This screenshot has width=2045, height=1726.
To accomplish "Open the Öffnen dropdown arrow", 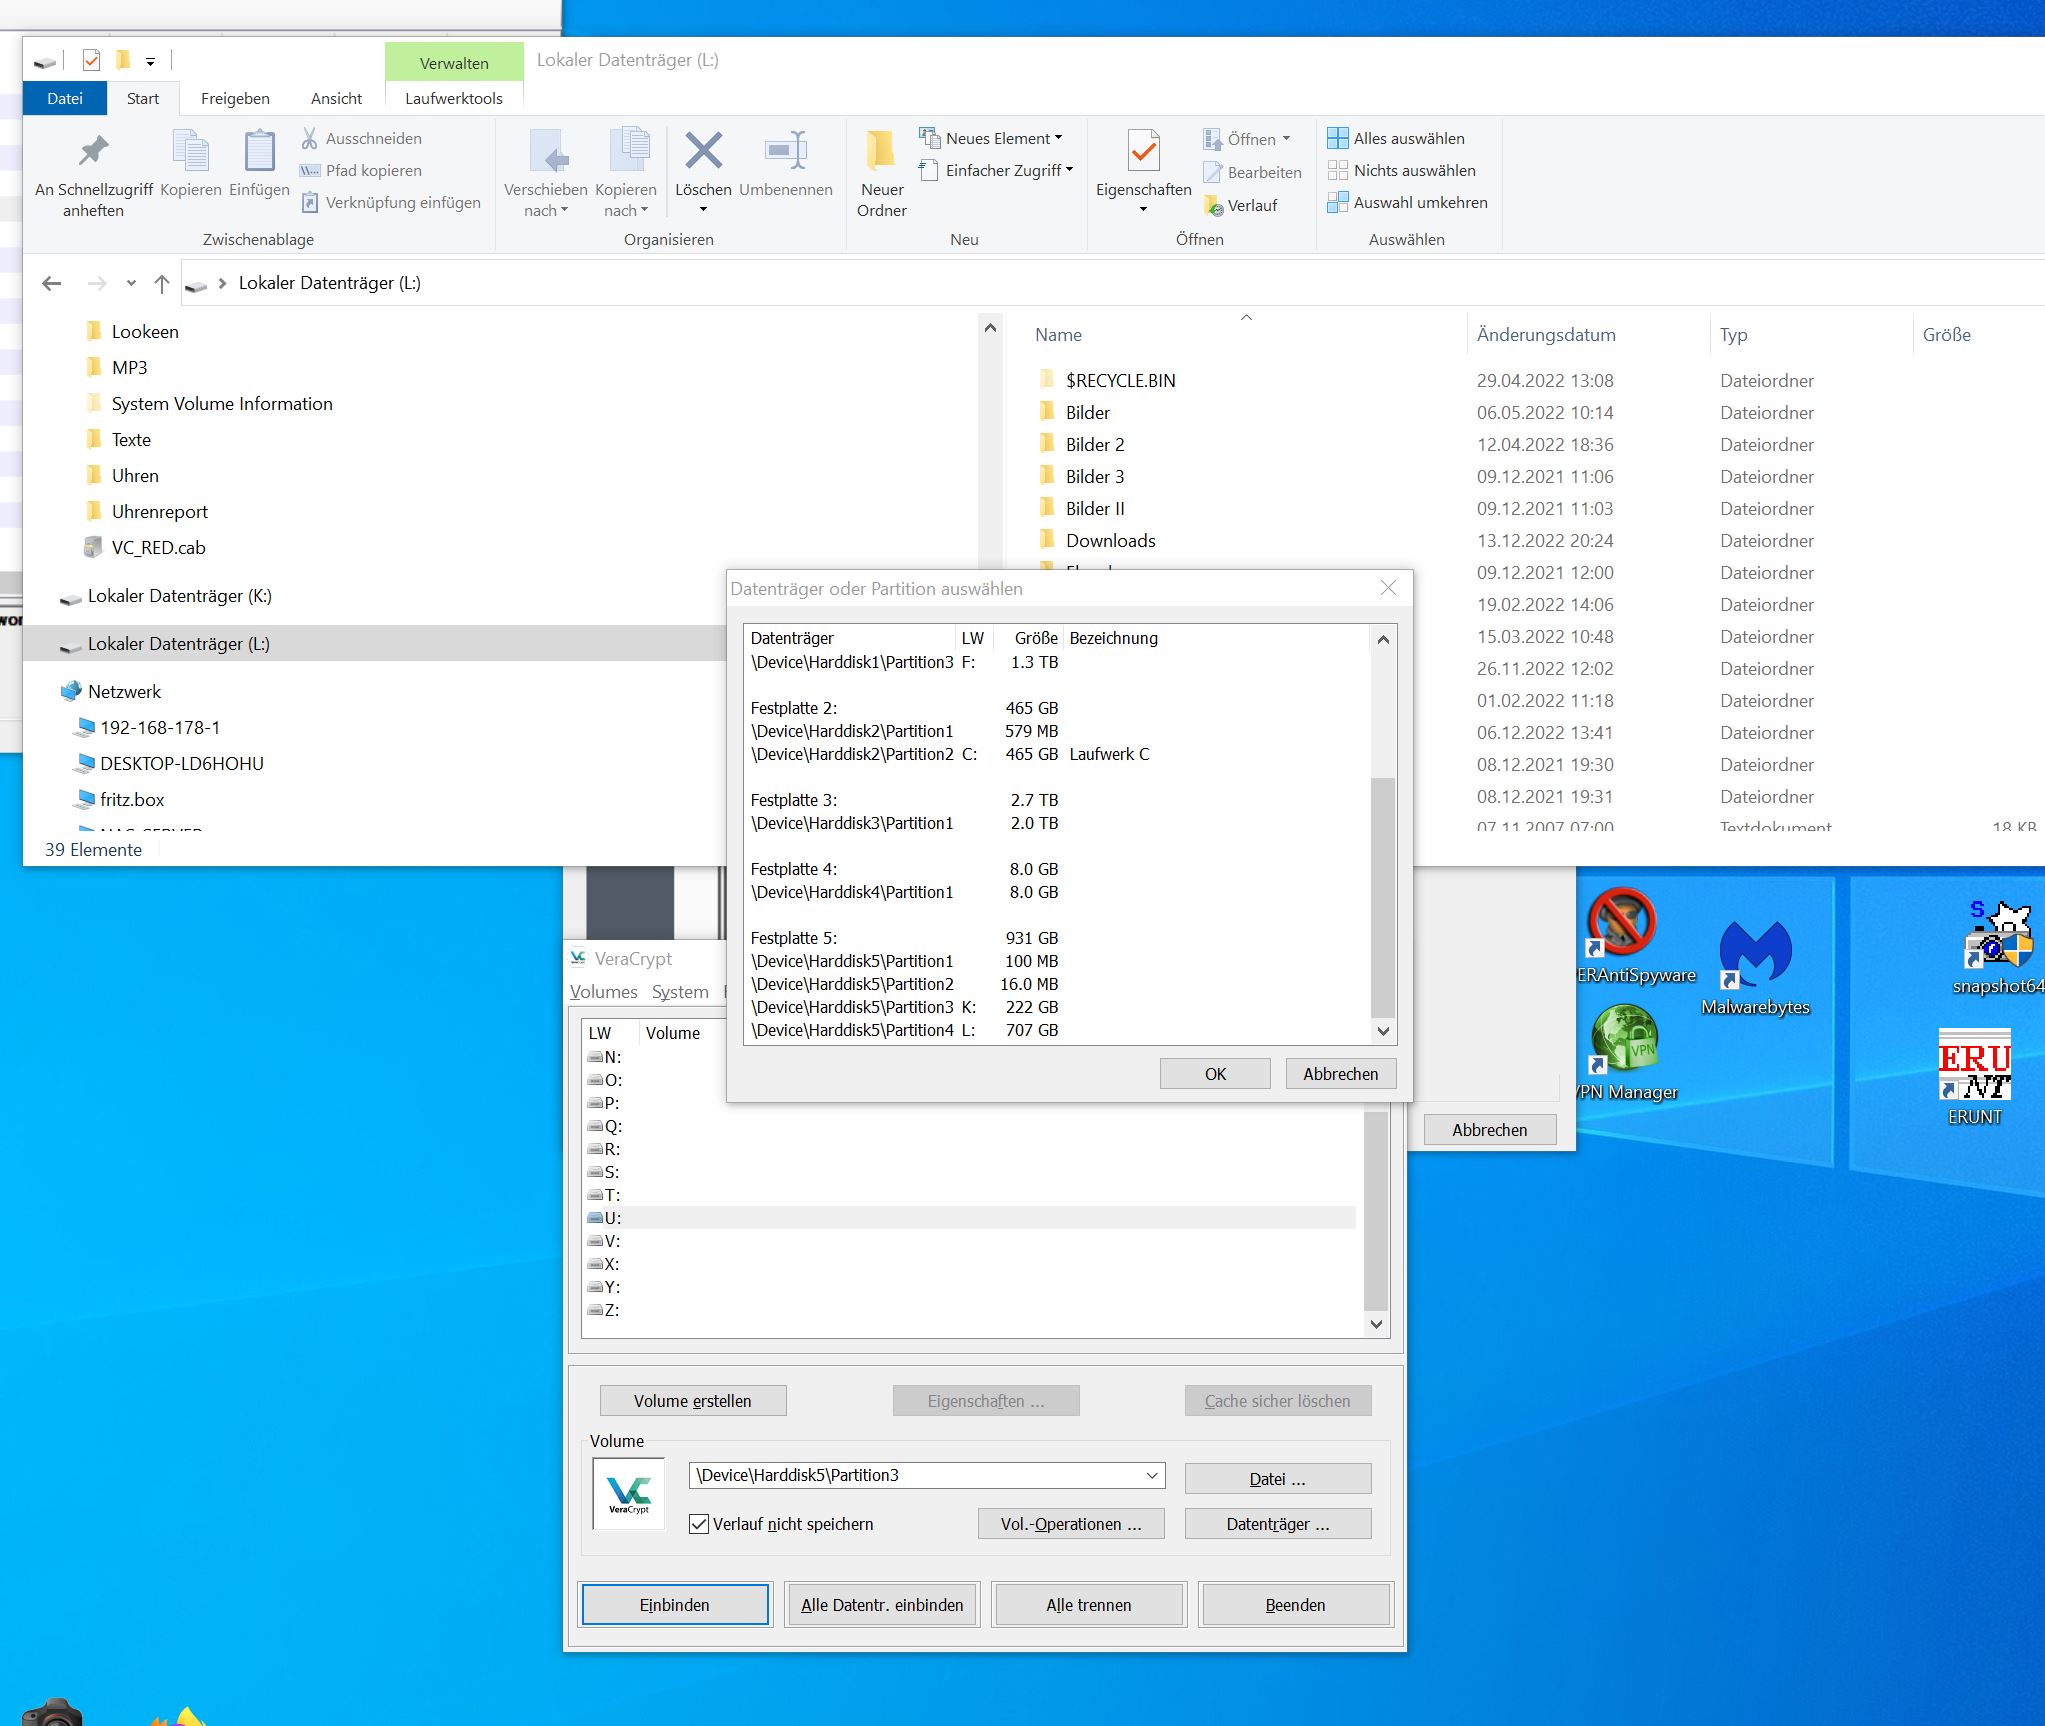I will [1286, 138].
